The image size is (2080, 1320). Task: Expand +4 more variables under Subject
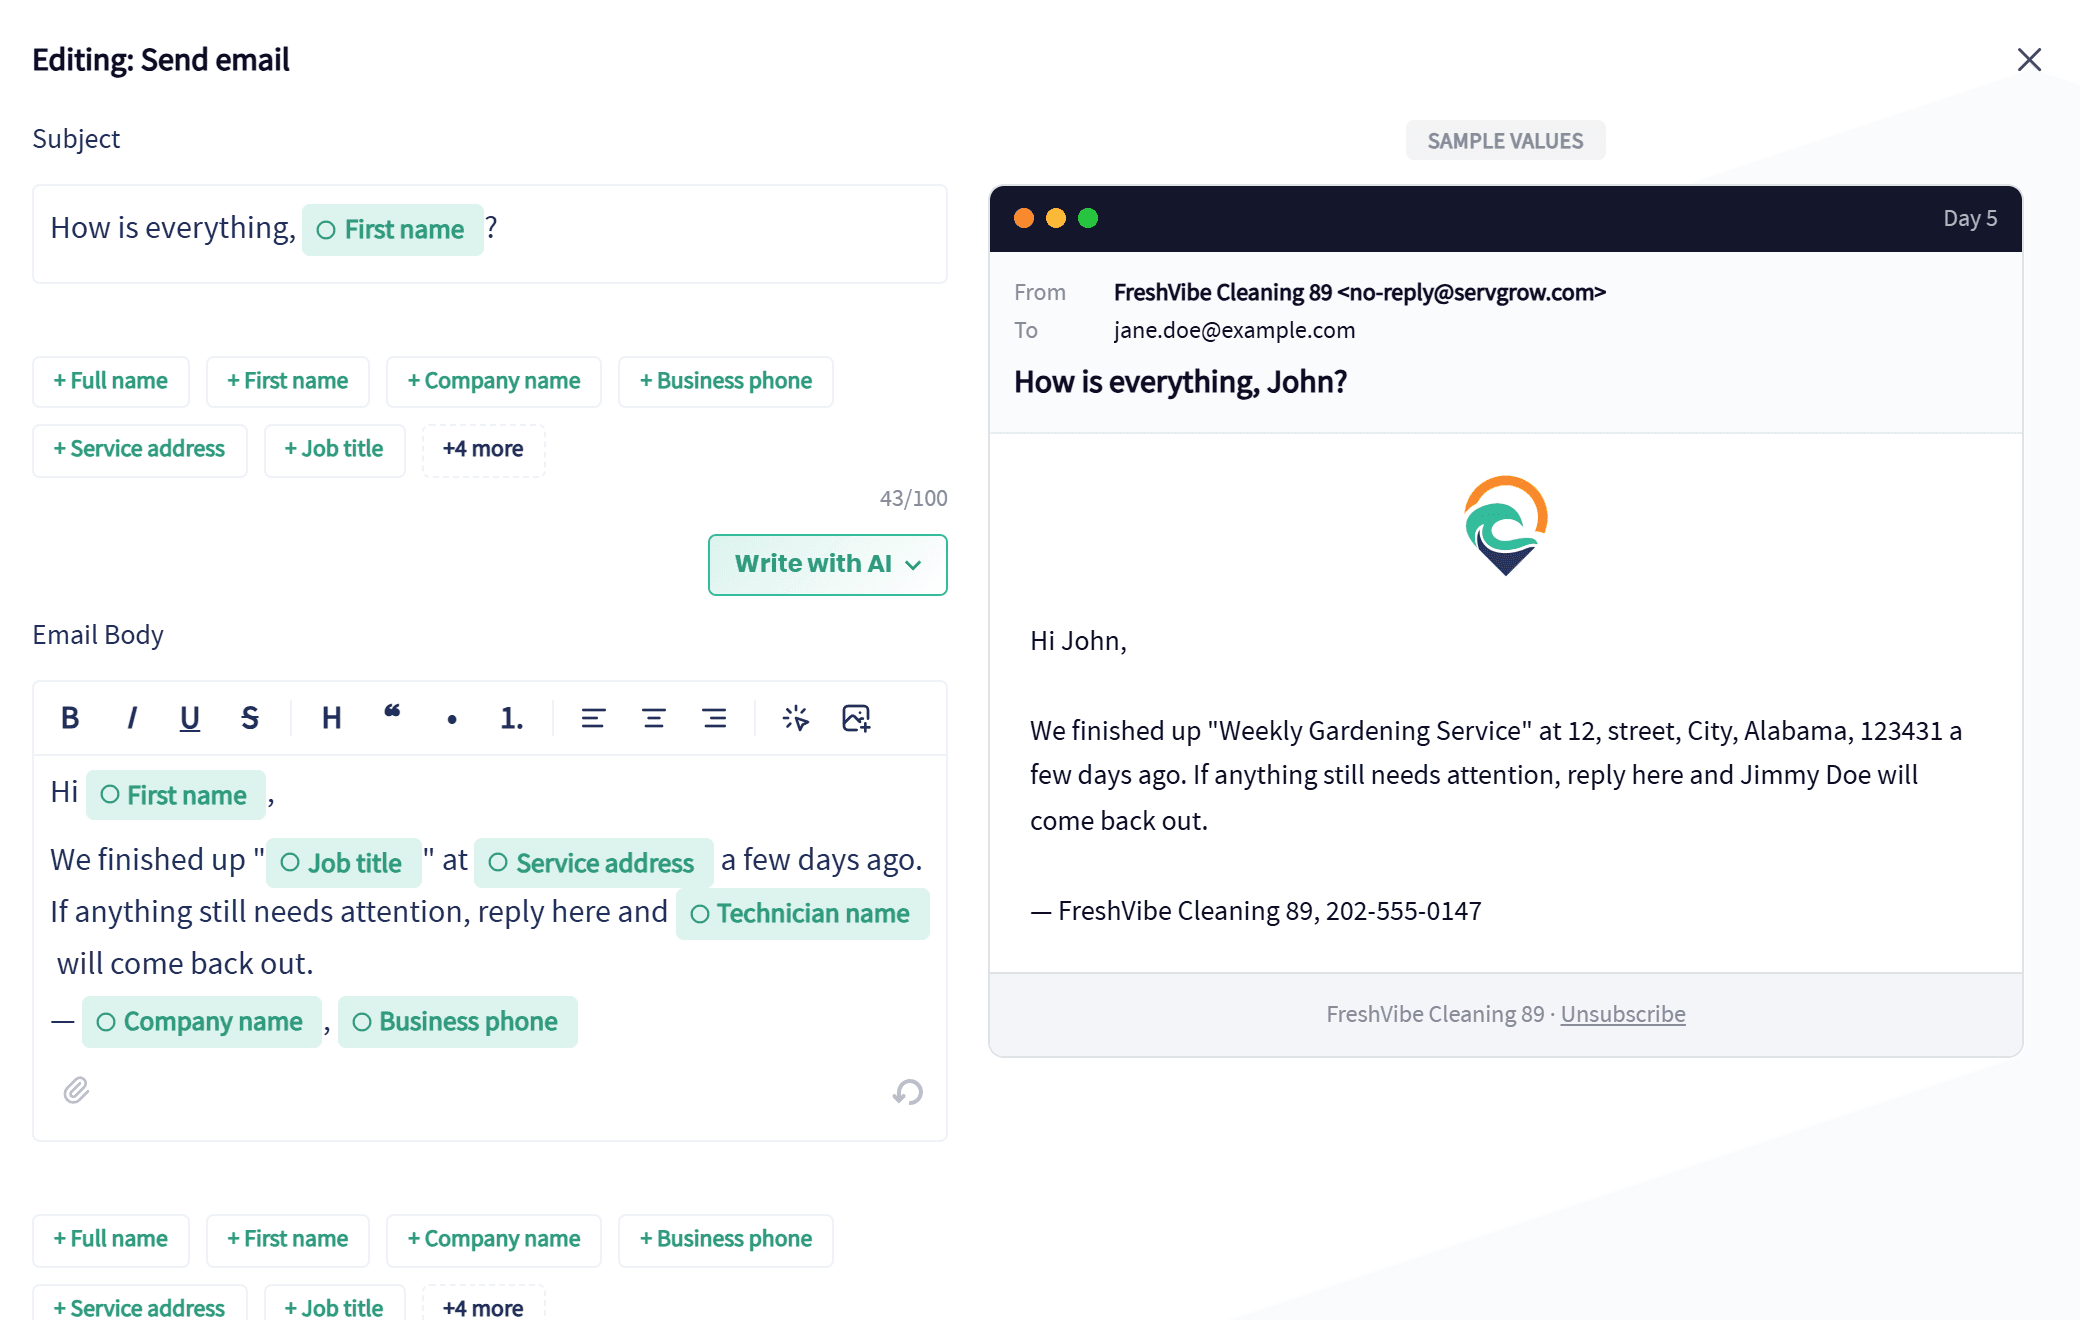click(484, 450)
